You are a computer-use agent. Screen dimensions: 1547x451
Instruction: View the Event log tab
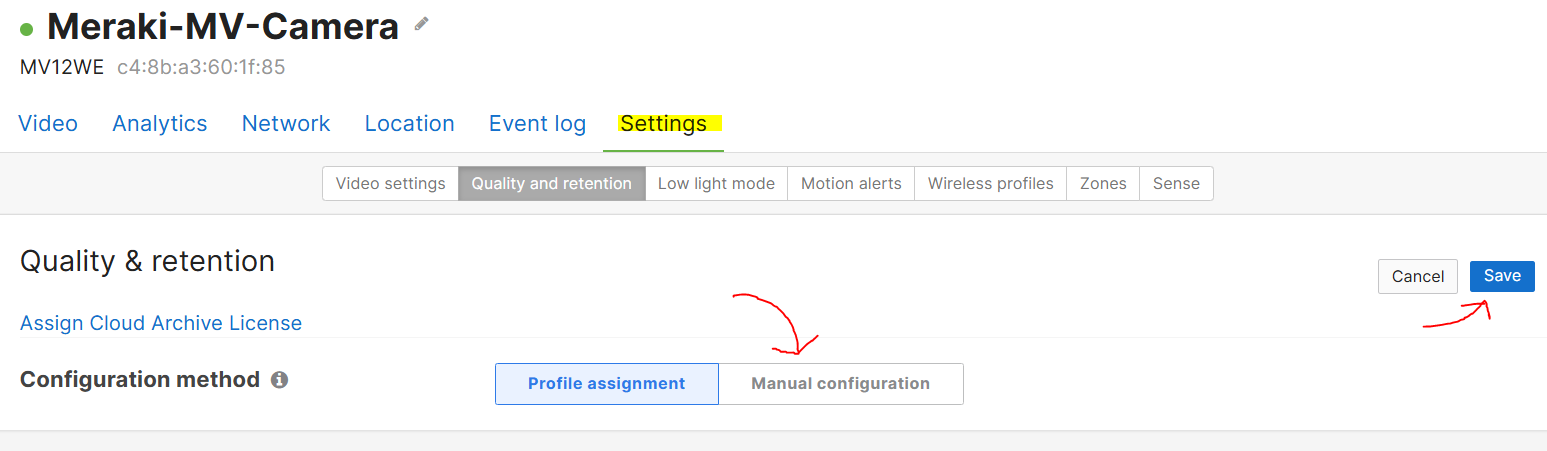tap(537, 124)
